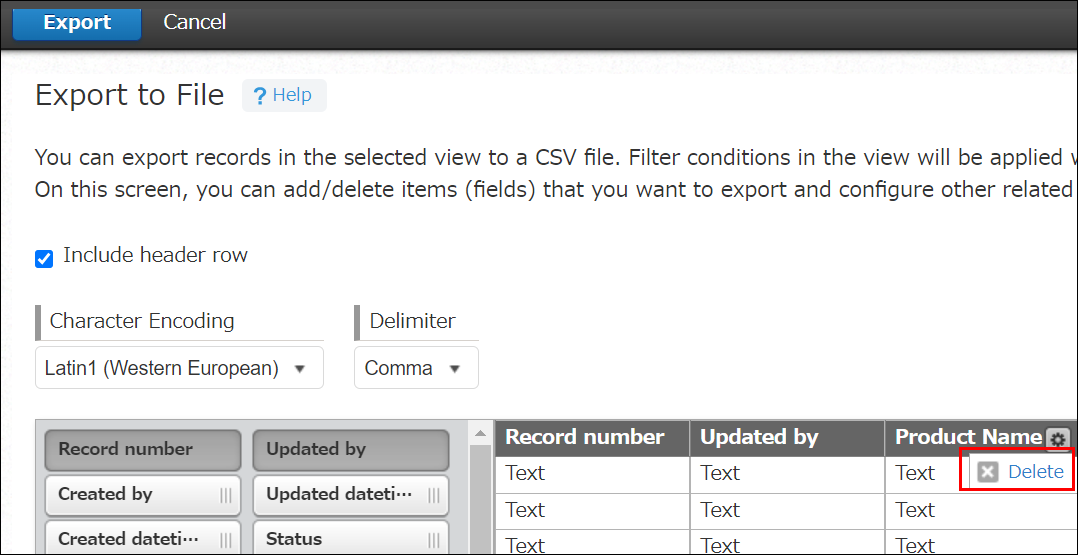Click the X icon beside Delete
This screenshot has height=555, width=1078.
(x=988, y=472)
